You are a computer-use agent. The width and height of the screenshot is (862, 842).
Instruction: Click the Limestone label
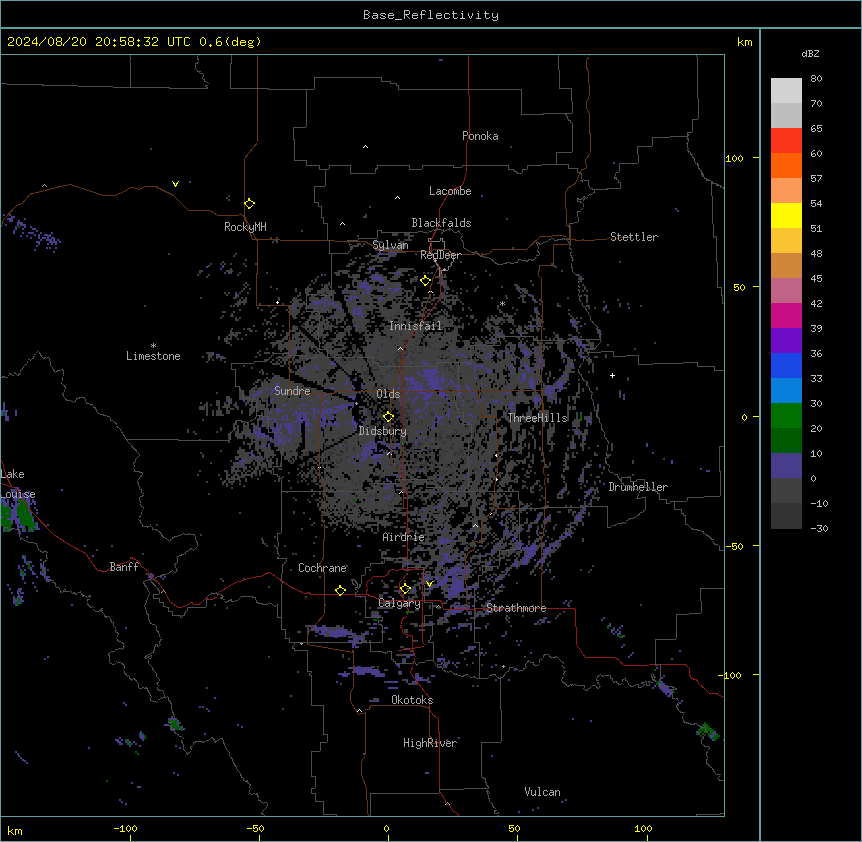pos(153,356)
